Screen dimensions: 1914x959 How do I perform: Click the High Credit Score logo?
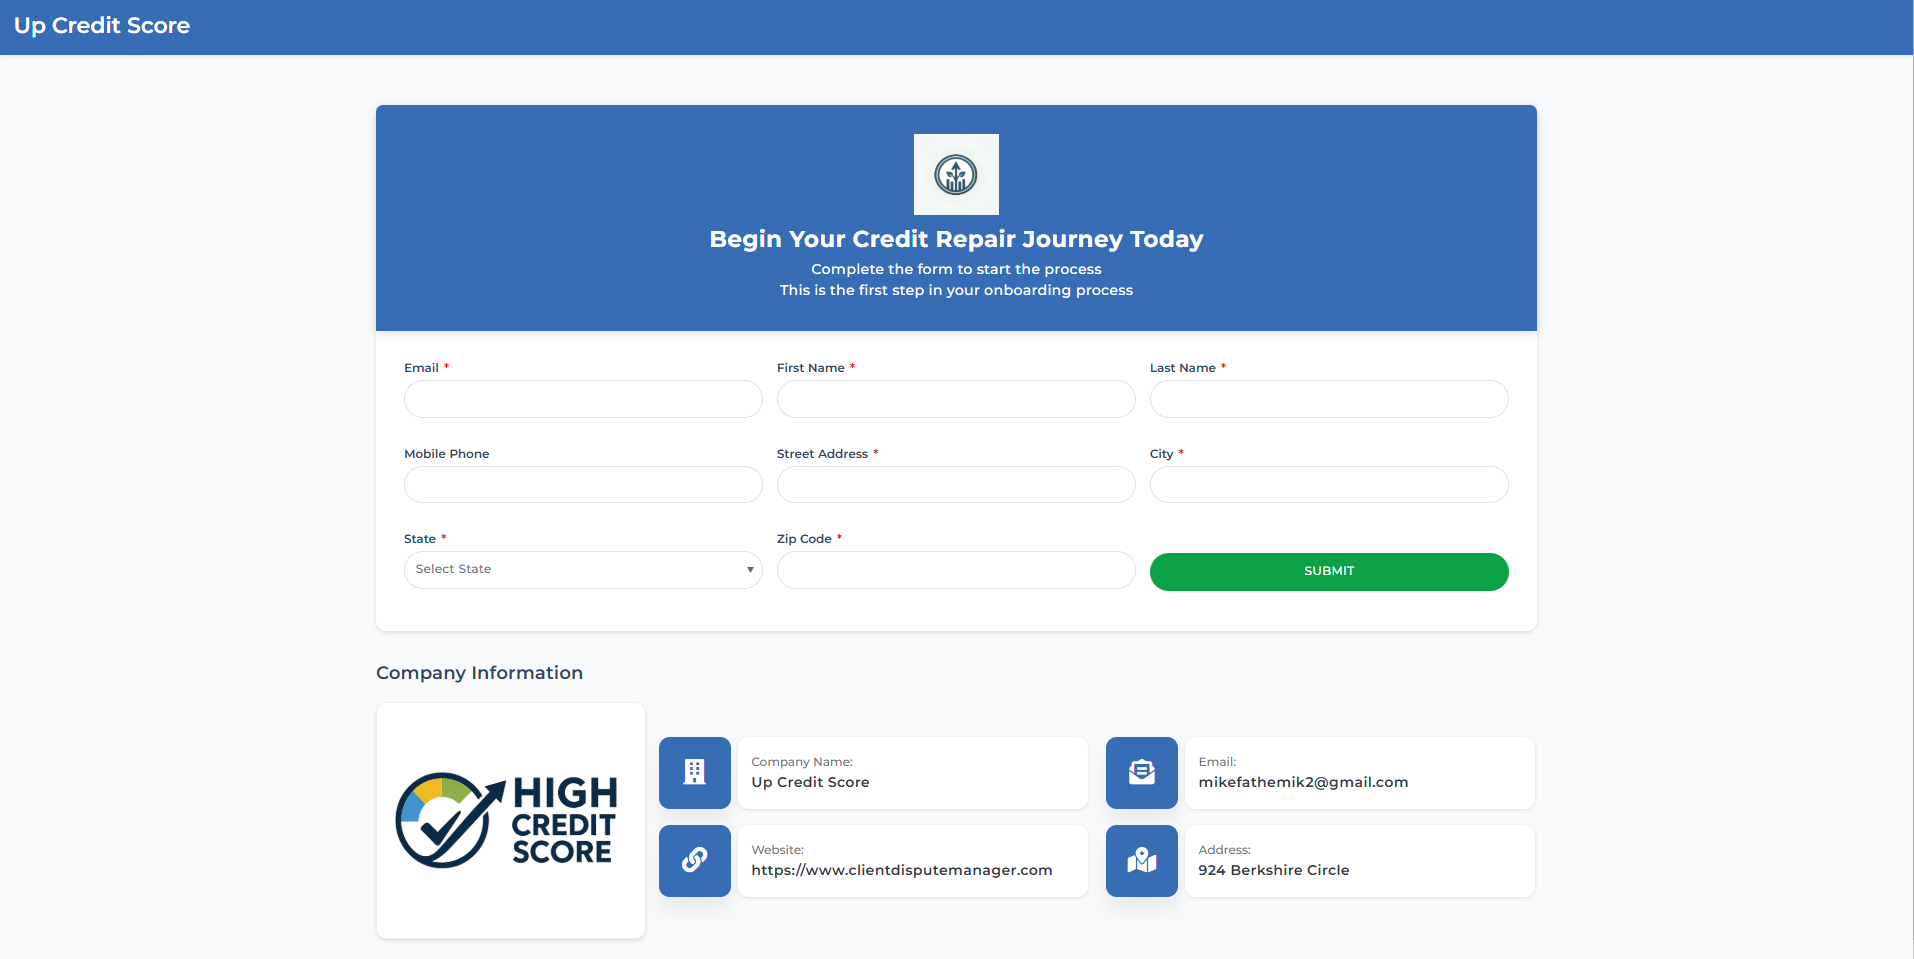508,820
